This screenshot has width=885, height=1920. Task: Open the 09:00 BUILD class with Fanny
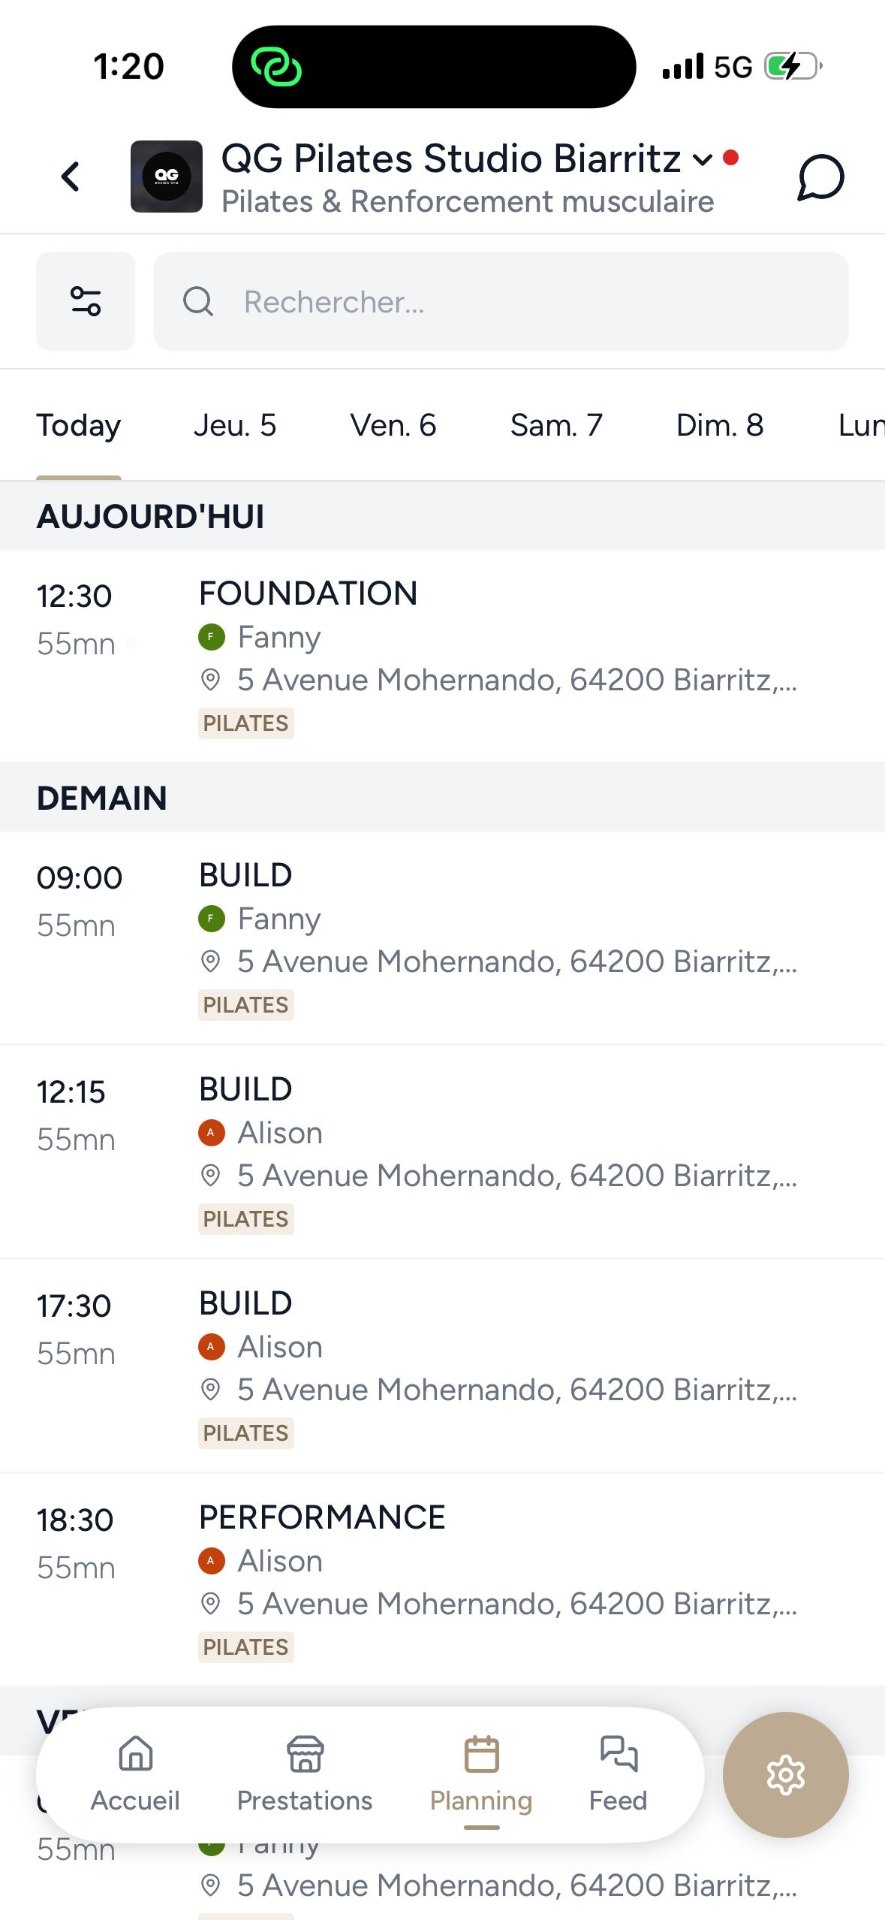[x=442, y=937]
